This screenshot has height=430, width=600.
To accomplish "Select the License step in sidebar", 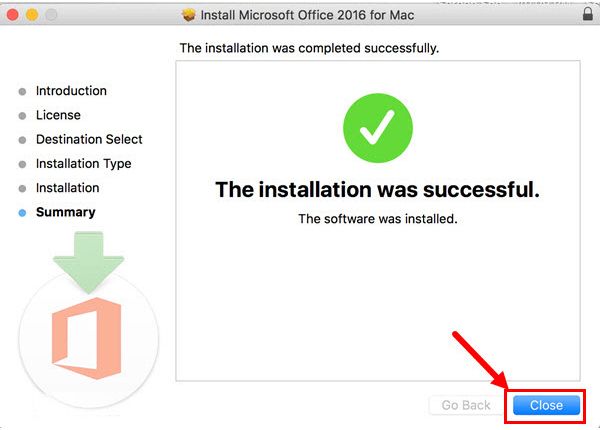I will click(x=58, y=115).
